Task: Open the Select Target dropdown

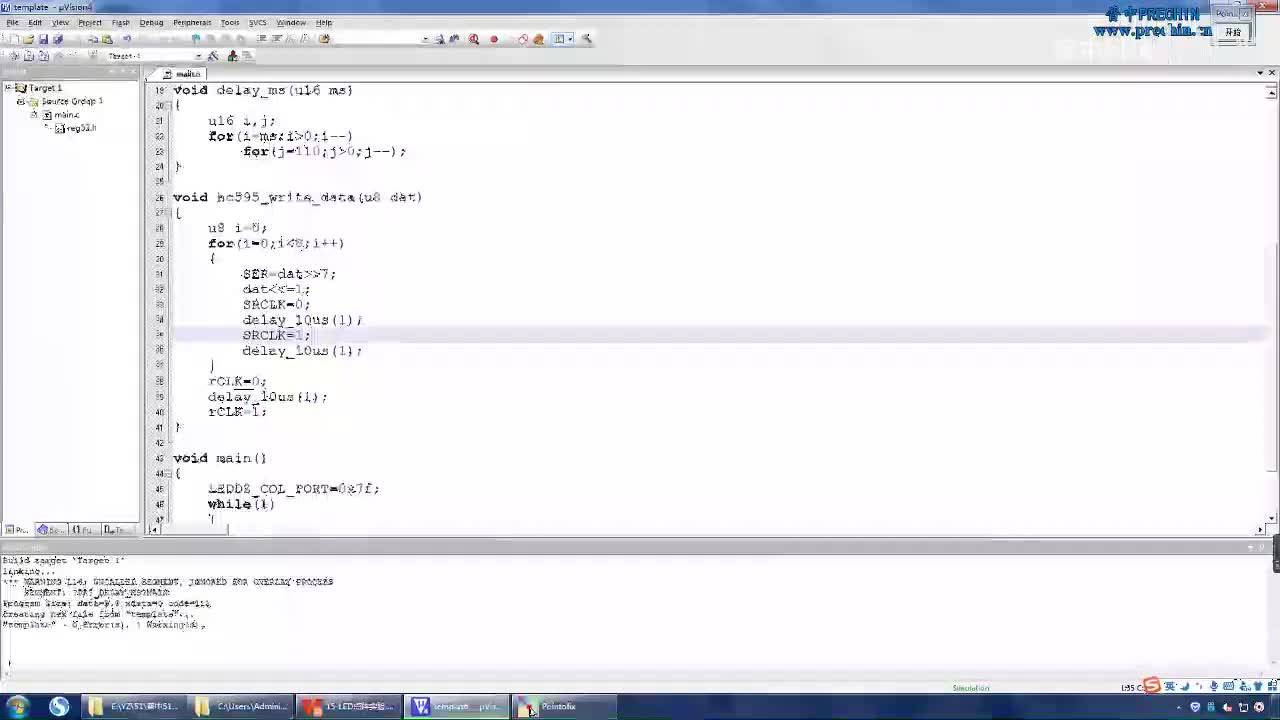Action: pos(199,56)
